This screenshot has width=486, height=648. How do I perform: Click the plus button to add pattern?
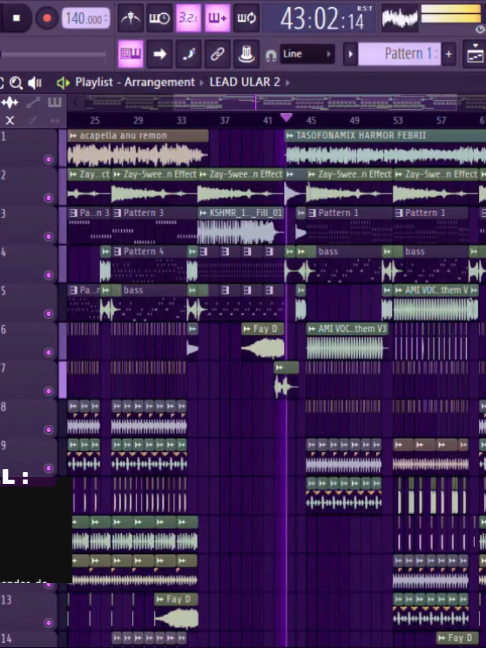[x=448, y=54]
